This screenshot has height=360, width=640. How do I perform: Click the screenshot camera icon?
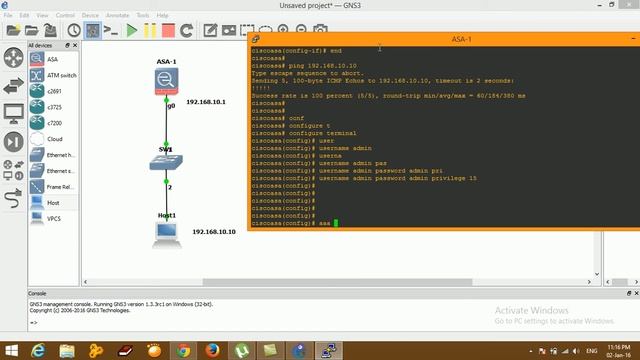tap(320, 29)
